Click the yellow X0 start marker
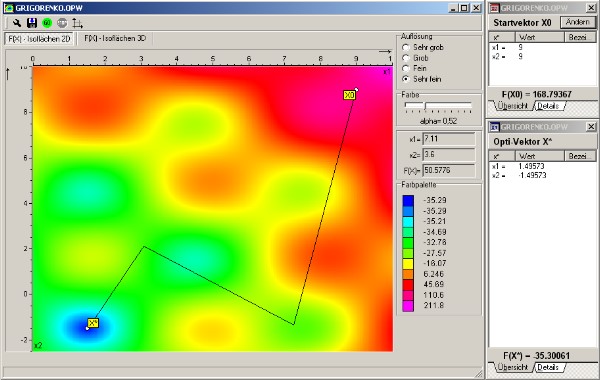 (349, 95)
